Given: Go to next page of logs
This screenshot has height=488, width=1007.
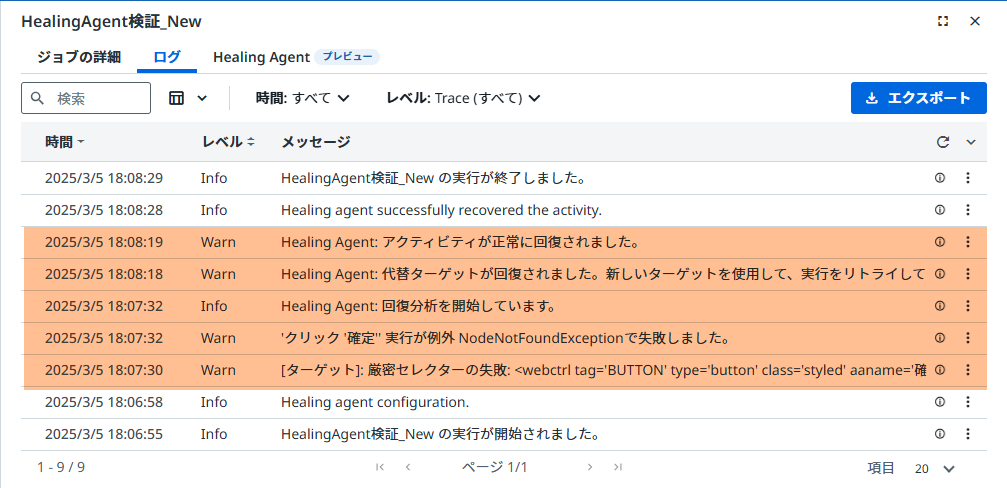Looking at the screenshot, I should click(590, 467).
